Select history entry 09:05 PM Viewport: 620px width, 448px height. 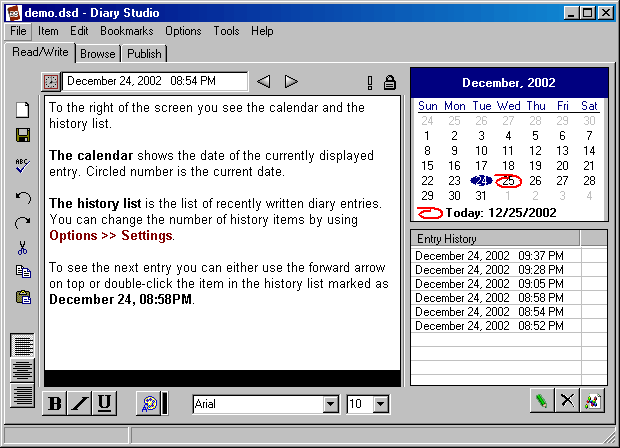pos(496,284)
